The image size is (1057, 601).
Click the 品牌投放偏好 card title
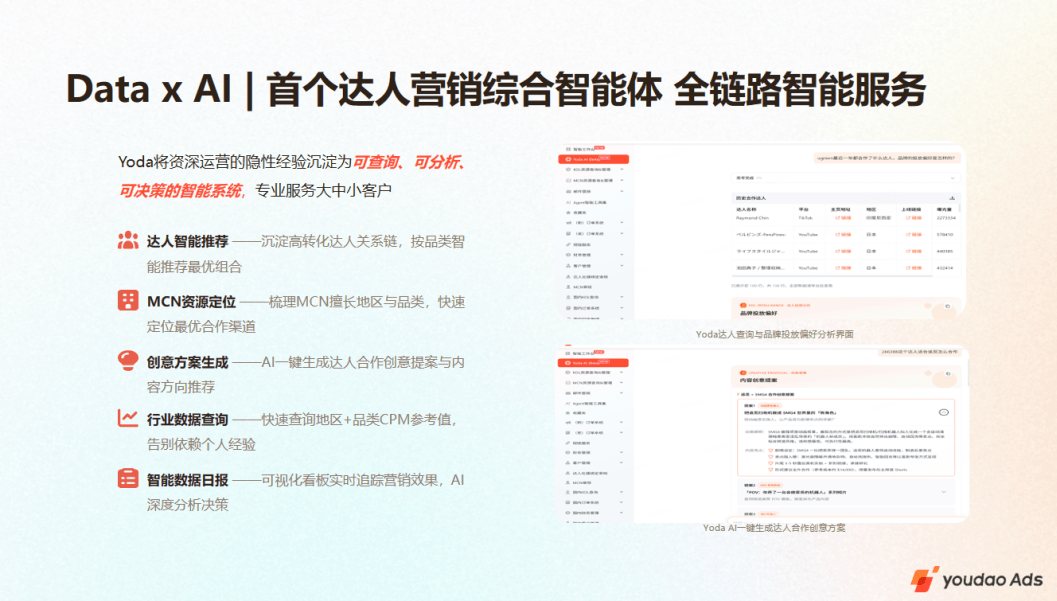coord(758,313)
